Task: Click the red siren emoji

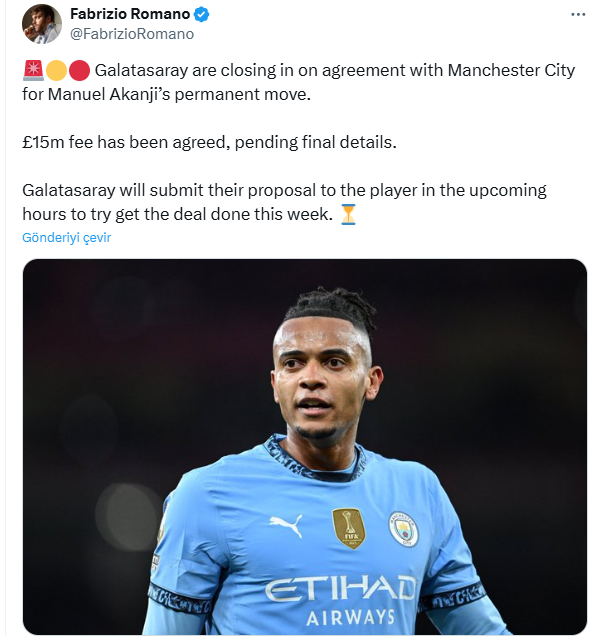Action: [32, 72]
